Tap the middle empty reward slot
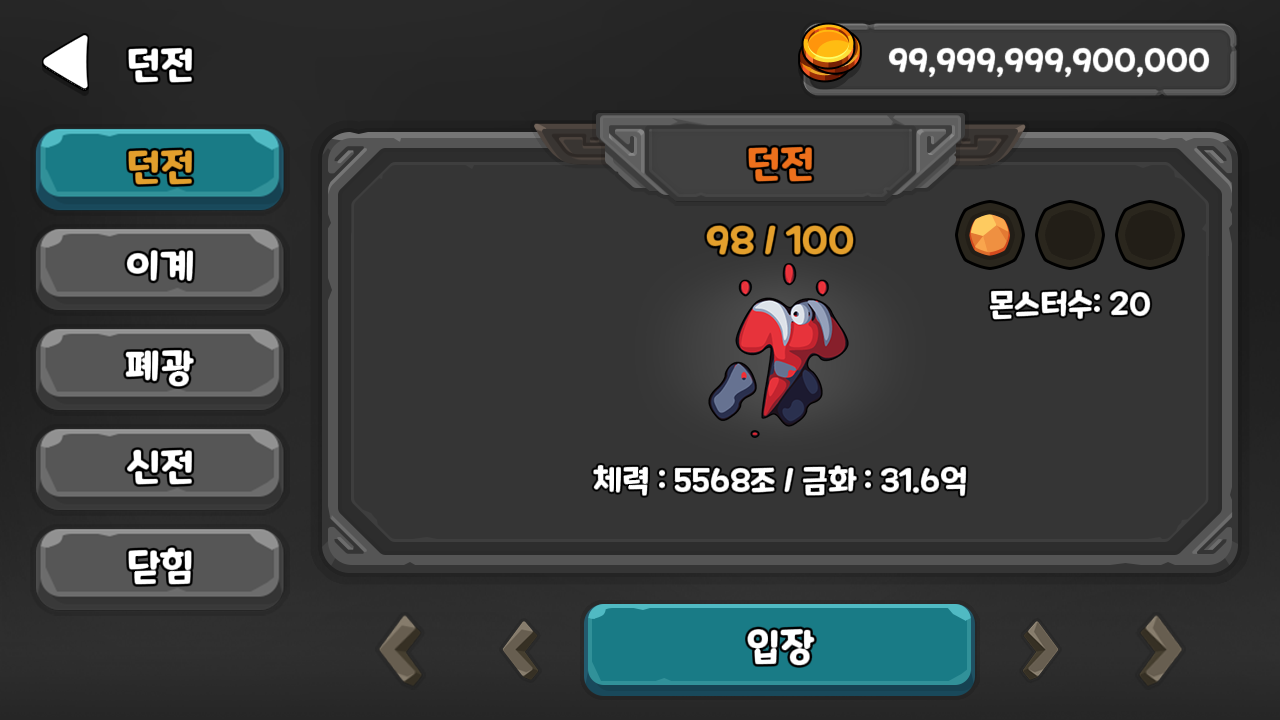1280x720 pixels. 1069,236
